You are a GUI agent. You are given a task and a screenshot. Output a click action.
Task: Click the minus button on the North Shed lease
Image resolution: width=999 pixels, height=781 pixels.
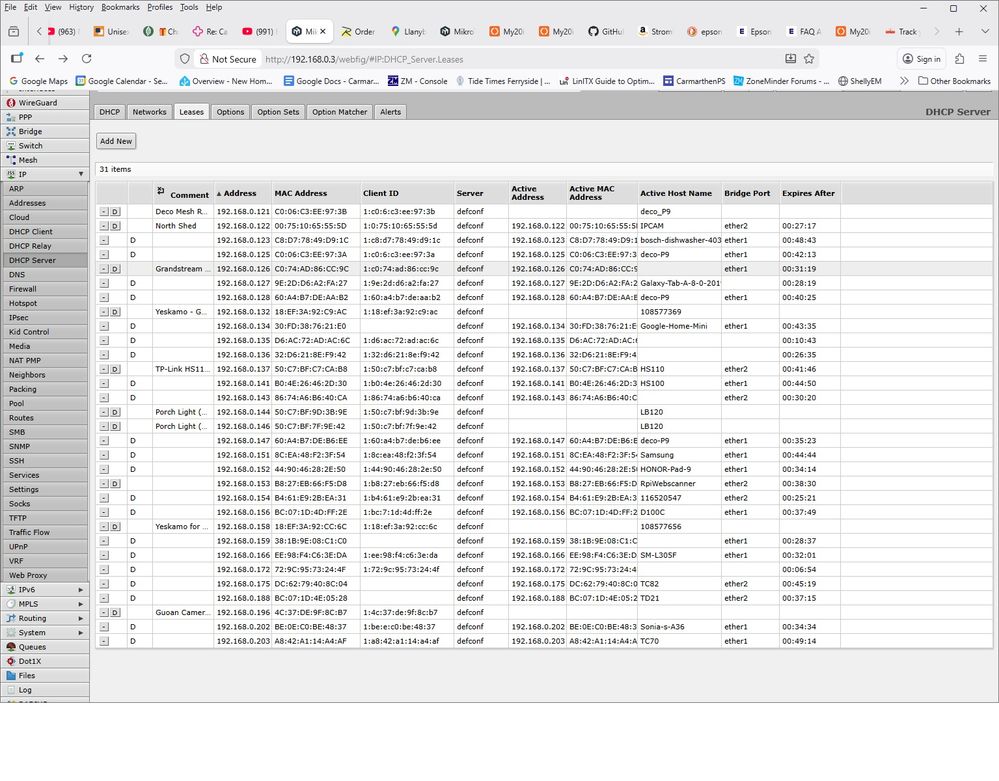pyautogui.click(x=105, y=225)
